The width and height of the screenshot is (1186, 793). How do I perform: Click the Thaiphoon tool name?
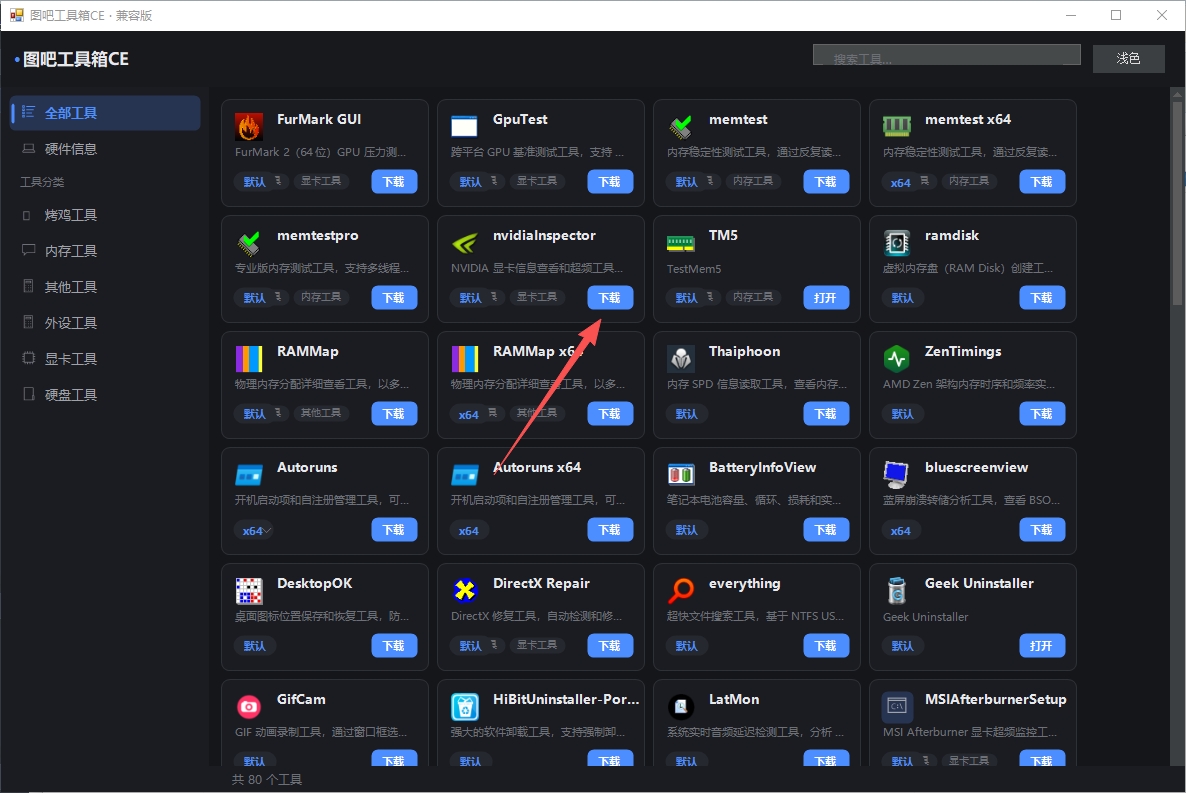744,351
